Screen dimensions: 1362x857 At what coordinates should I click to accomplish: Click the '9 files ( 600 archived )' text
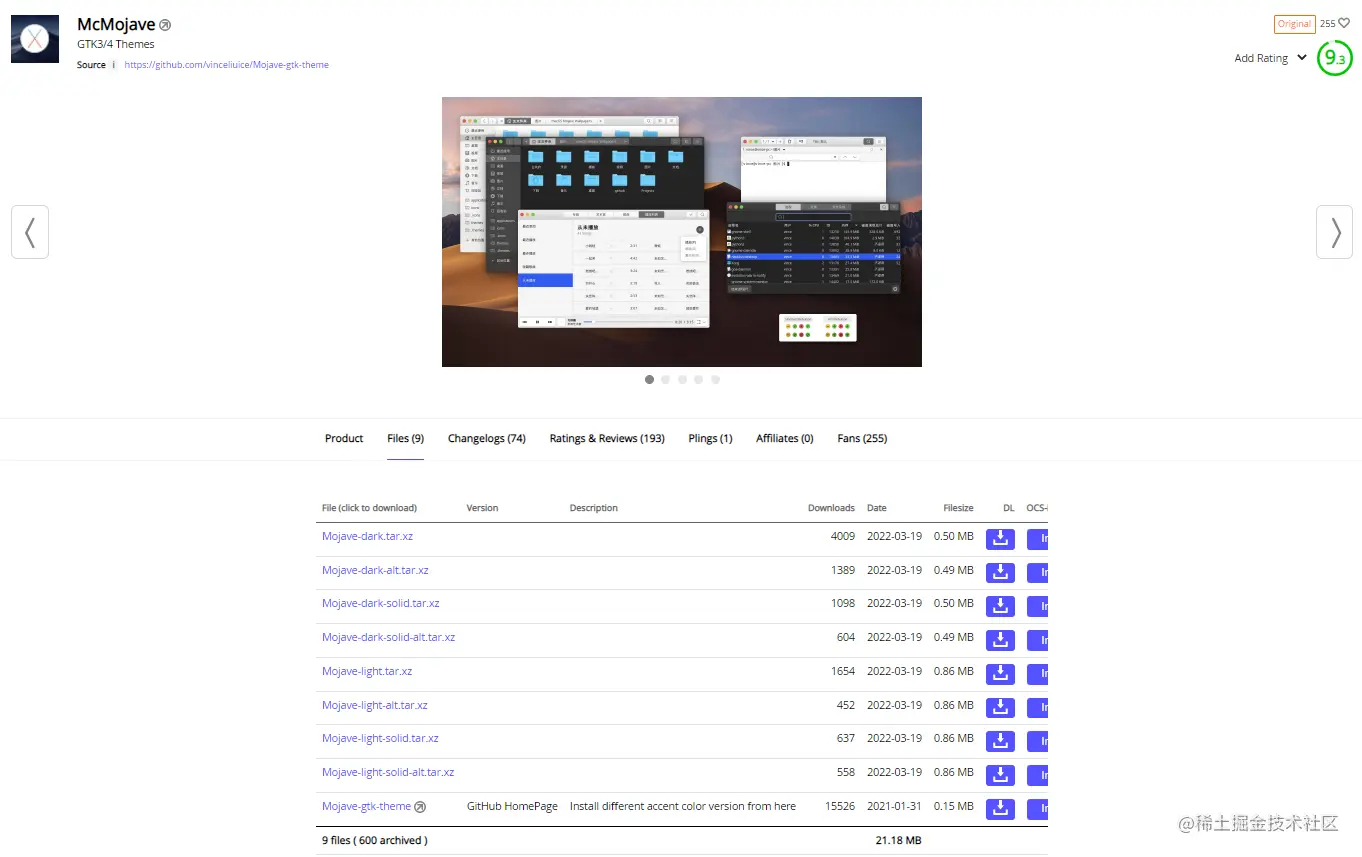click(375, 841)
